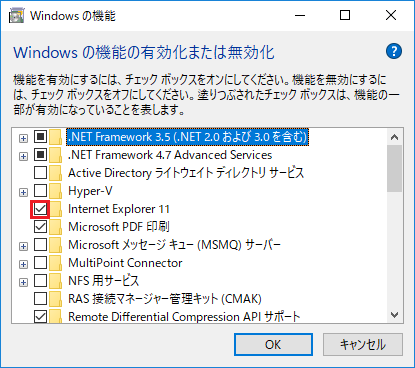Expand the .NET Framework 3.5 tree node

[23, 138]
